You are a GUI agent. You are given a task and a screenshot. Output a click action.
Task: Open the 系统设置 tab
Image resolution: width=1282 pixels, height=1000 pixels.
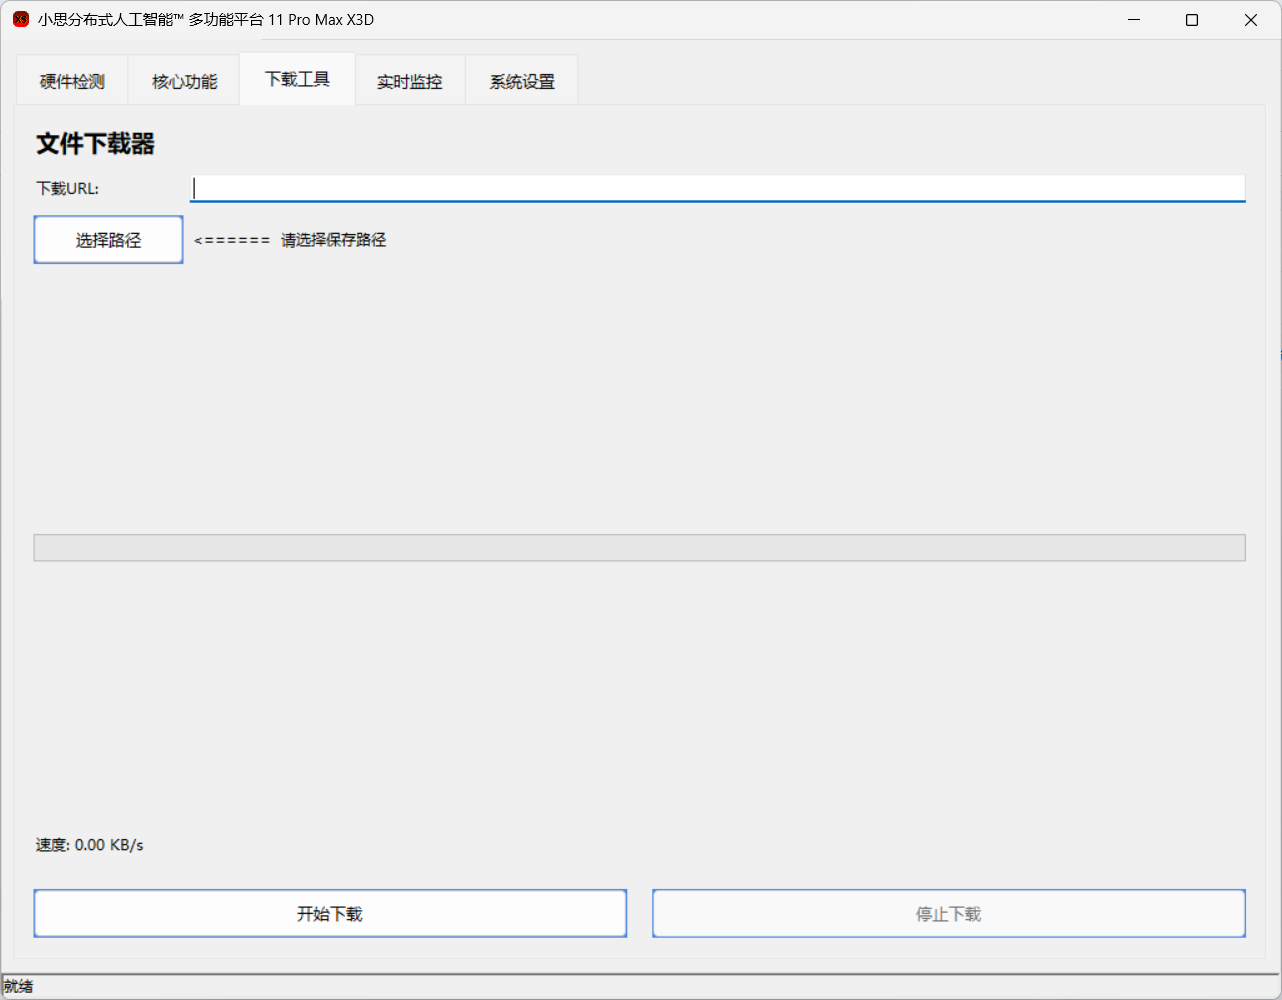pyautogui.click(x=522, y=82)
